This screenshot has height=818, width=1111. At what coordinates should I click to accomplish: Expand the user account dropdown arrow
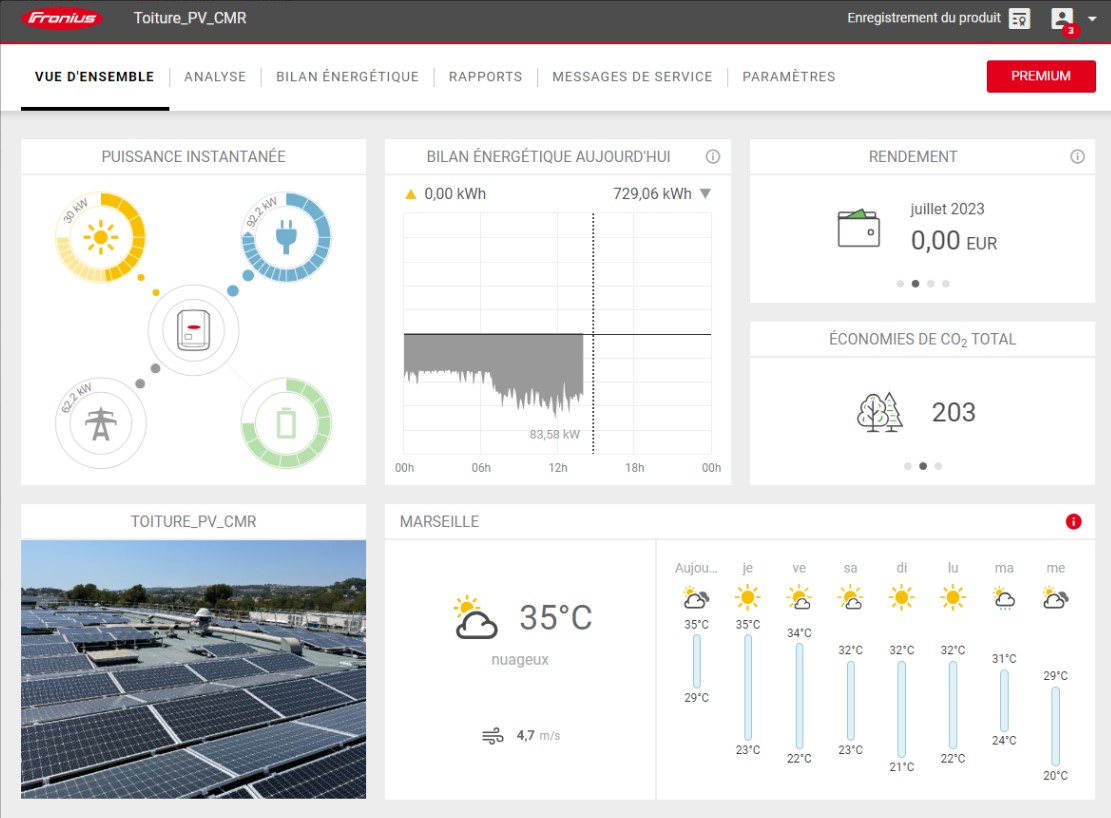point(1091,19)
